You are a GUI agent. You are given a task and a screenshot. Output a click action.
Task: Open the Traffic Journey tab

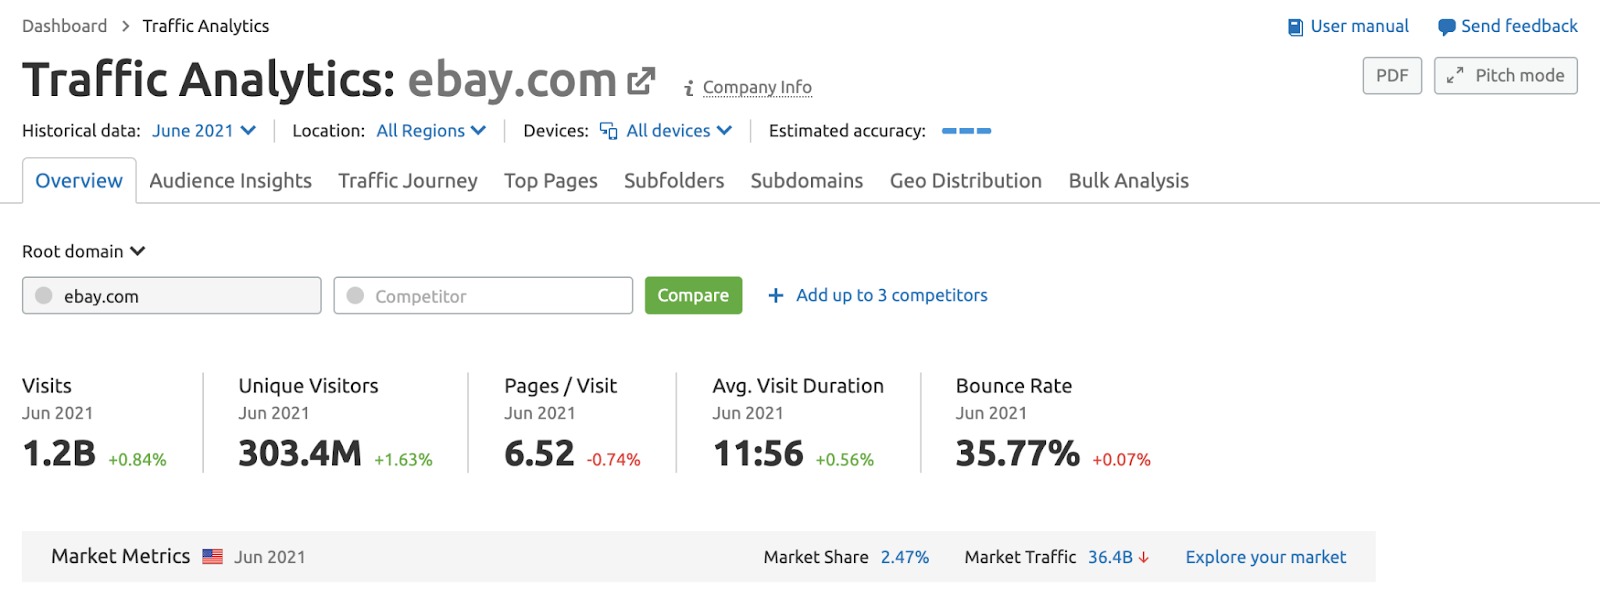pyautogui.click(x=407, y=180)
